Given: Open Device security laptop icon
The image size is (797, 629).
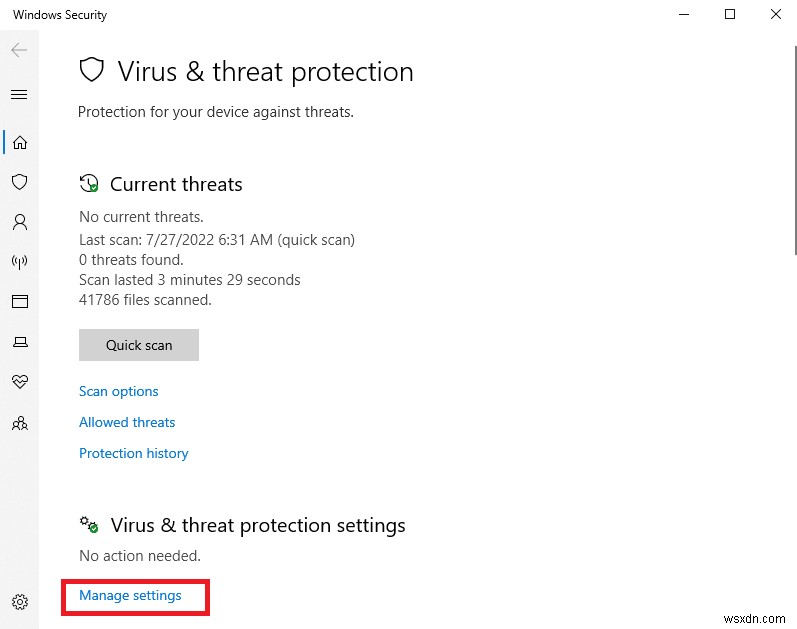Looking at the screenshot, I should coord(19,342).
